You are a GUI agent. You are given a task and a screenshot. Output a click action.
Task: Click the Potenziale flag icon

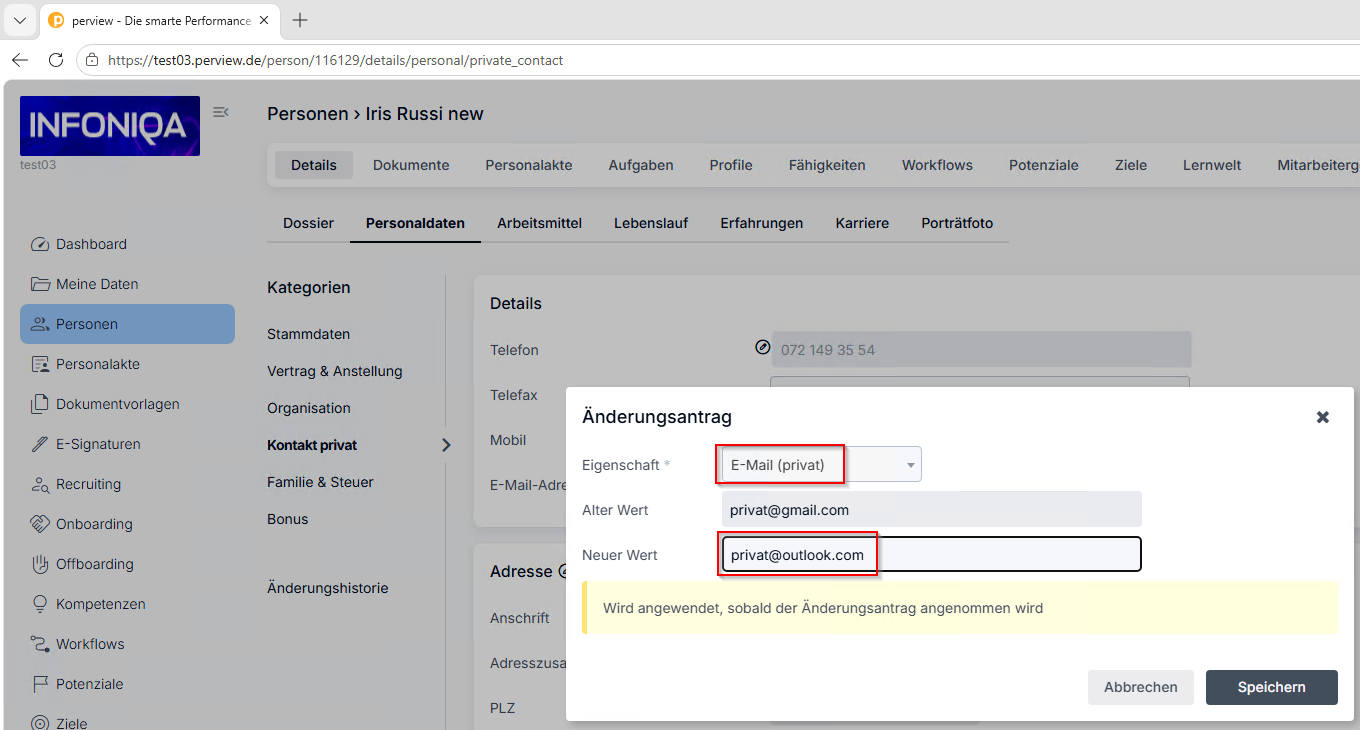(40, 684)
